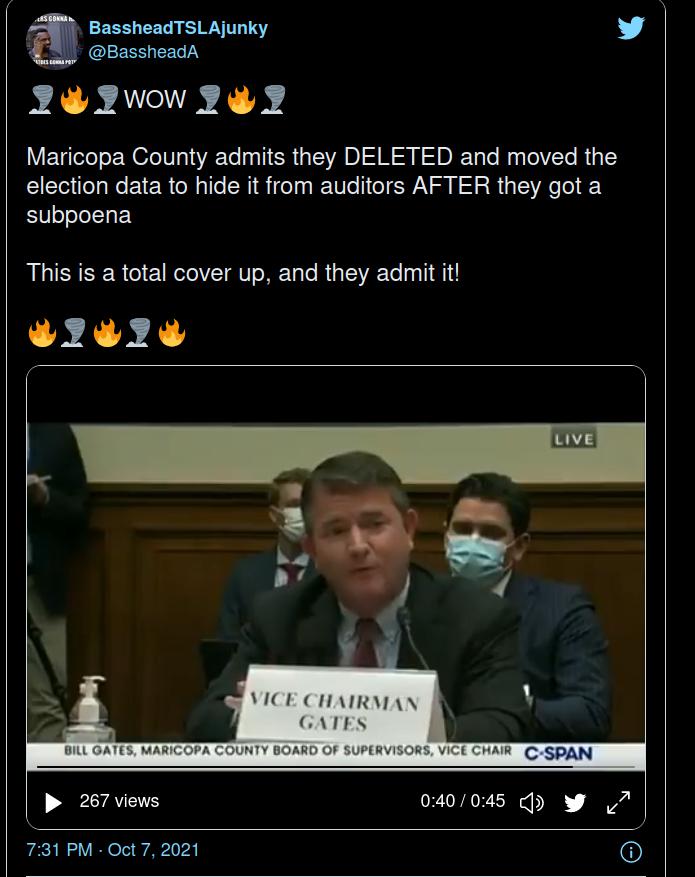Click the "This is a total cover up" sentence

243,273
